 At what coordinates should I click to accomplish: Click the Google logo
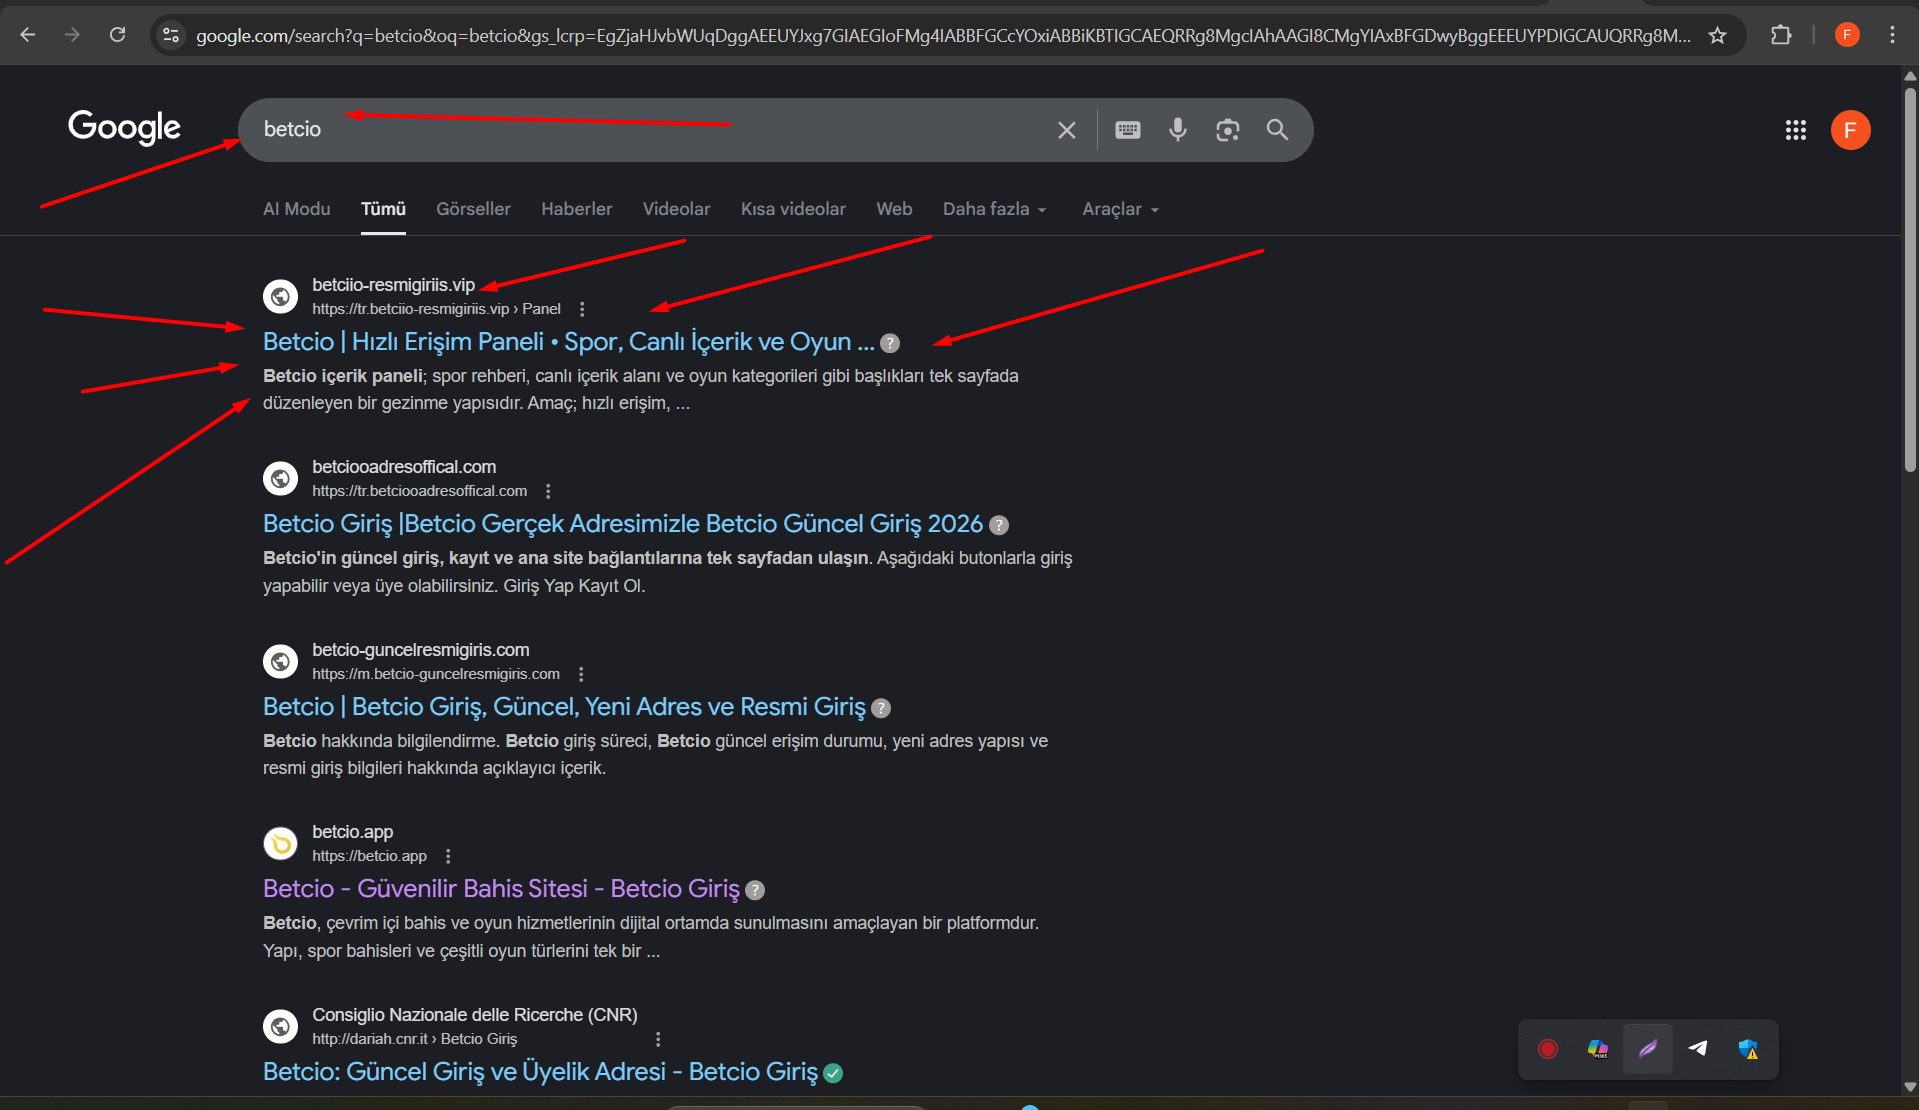[124, 127]
